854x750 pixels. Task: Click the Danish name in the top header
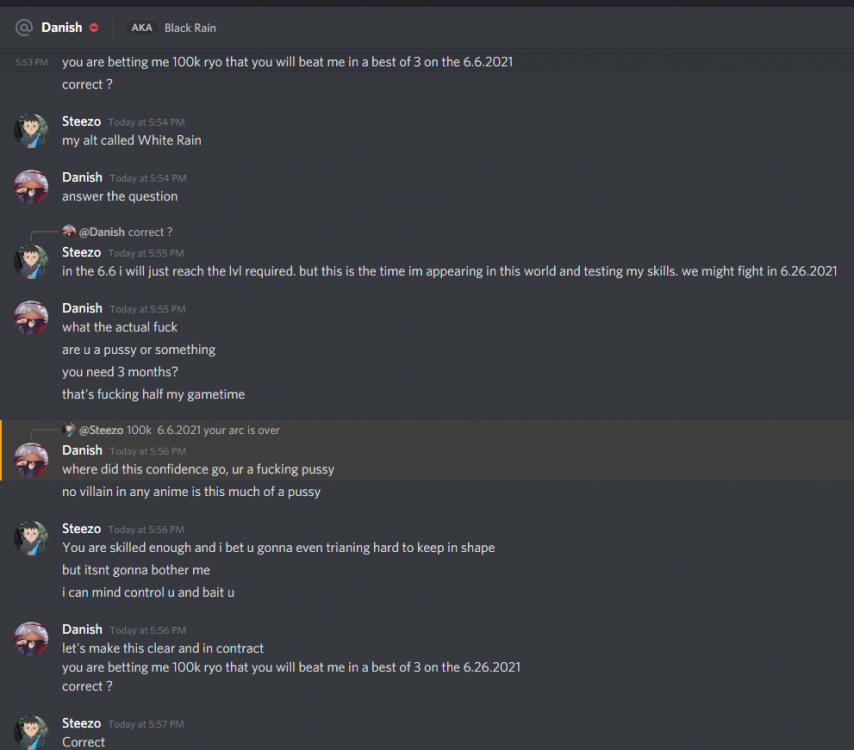(x=62, y=27)
